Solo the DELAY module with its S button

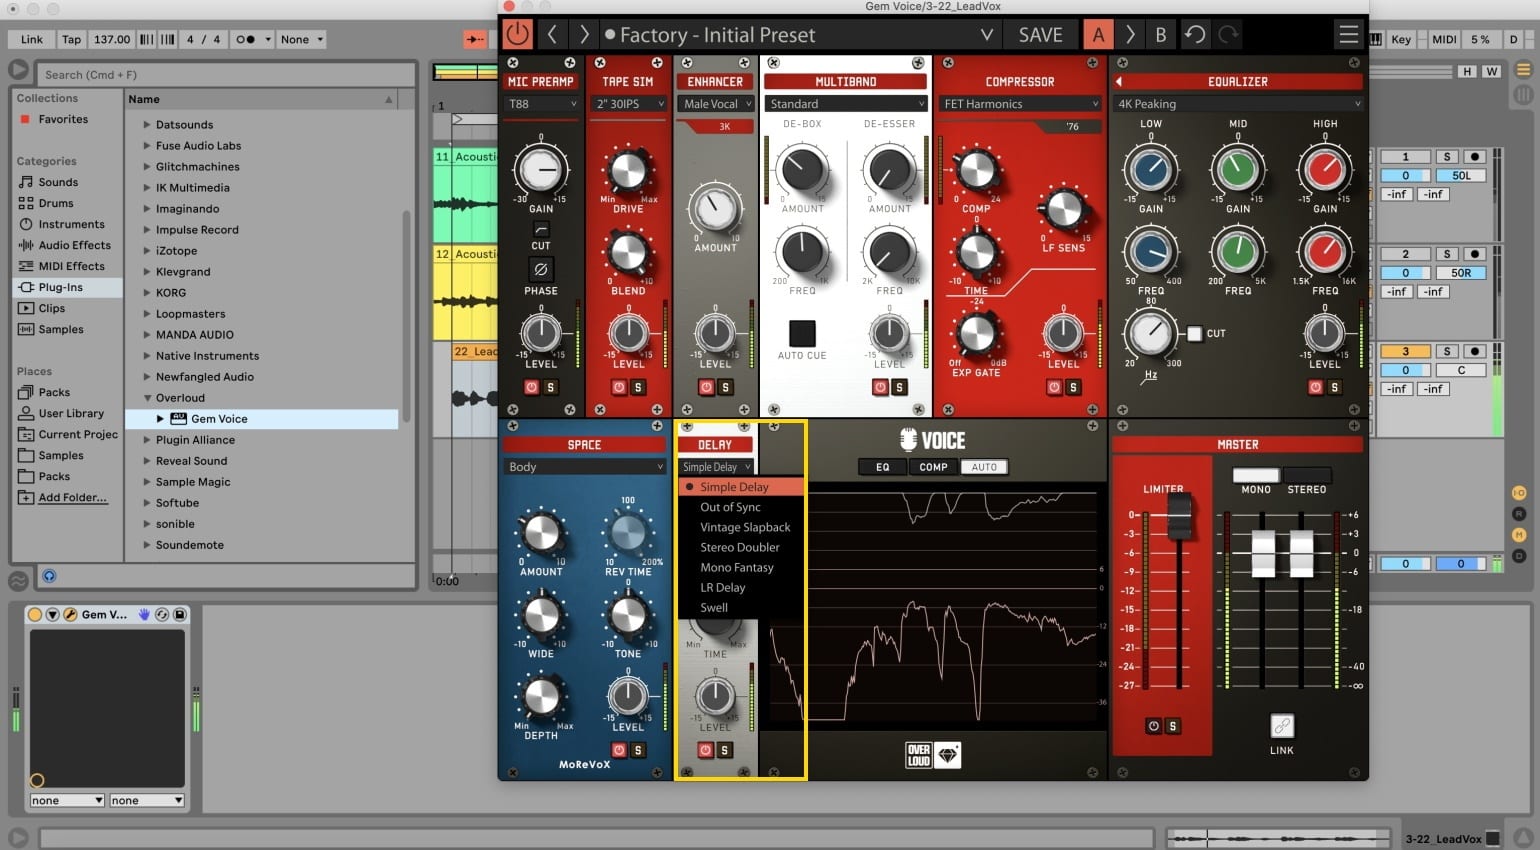[x=725, y=750]
